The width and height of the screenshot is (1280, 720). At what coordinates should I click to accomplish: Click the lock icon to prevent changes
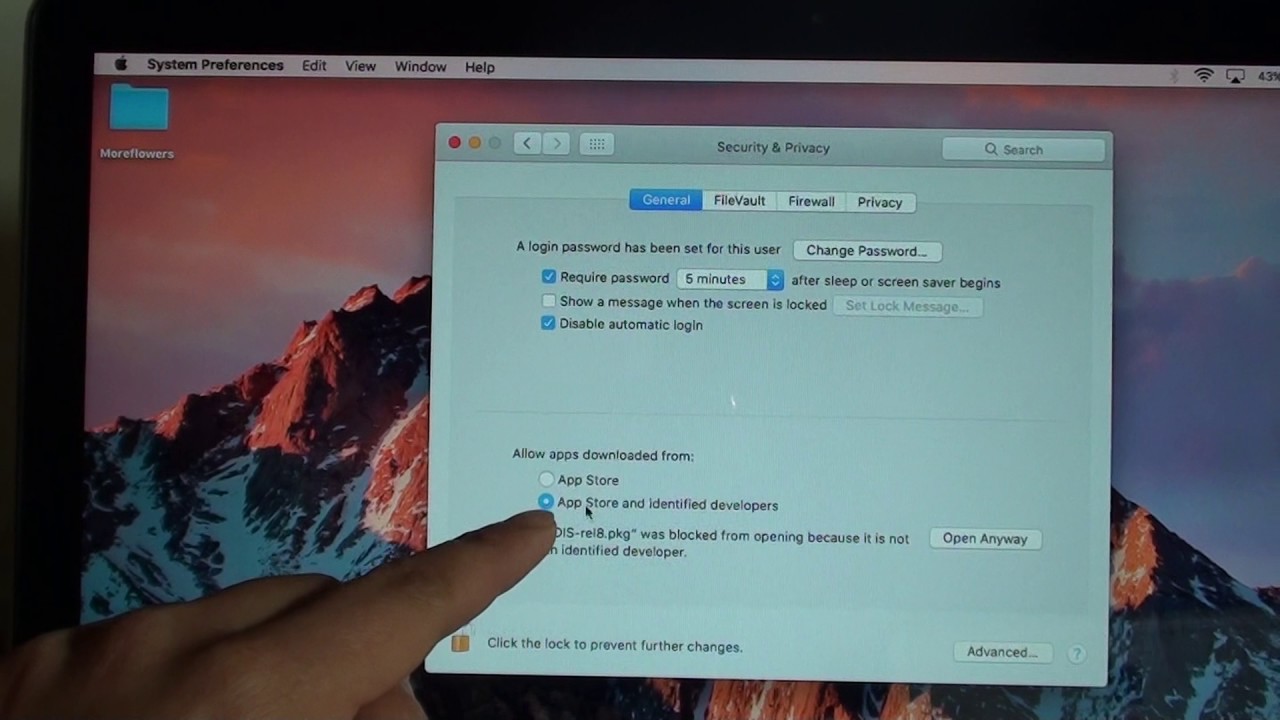coord(460,642)
